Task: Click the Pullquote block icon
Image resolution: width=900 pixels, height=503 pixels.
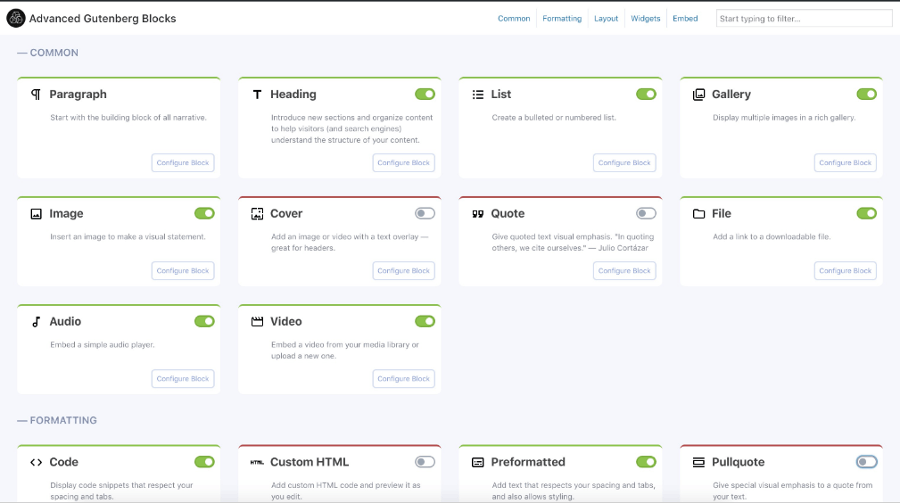Action: pos(699,462)
